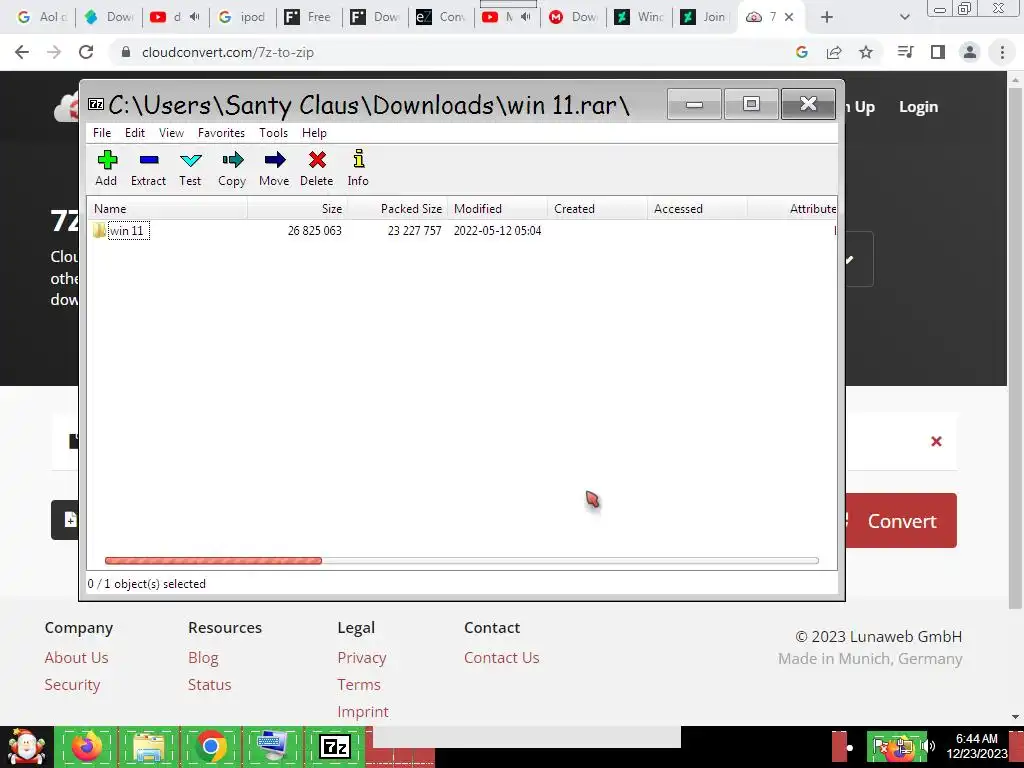The image size is (1024, 768).
Task: Switch to the Free tab
Action: tap(308, 17)
